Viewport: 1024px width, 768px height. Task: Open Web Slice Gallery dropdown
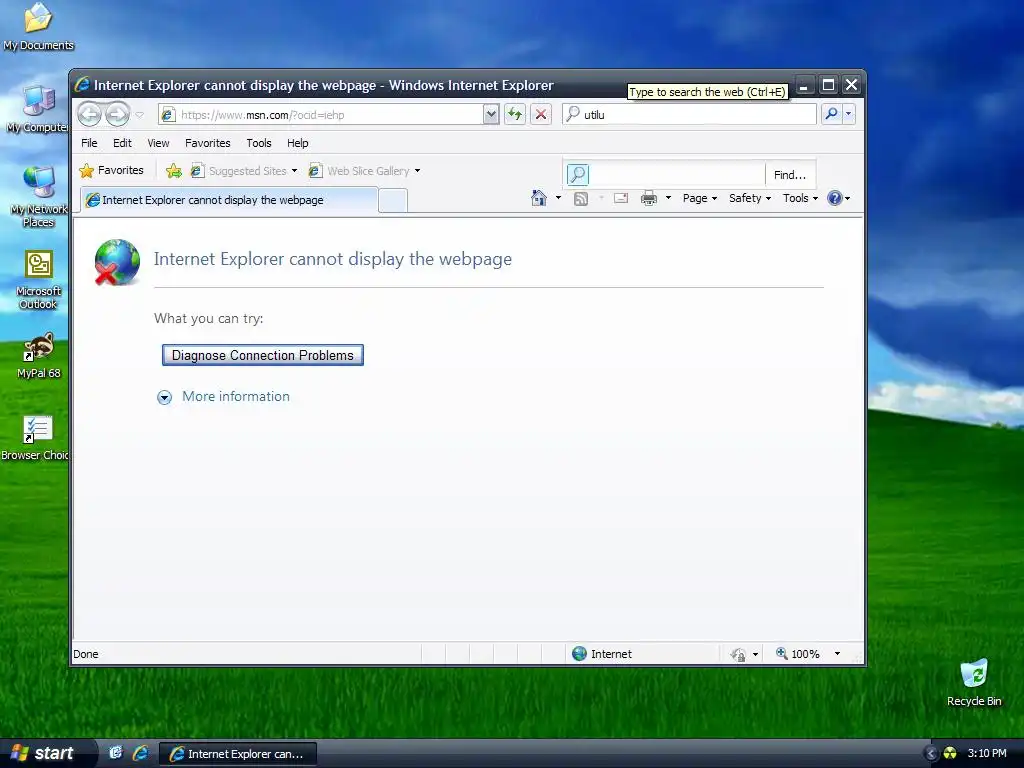[x=364, y=171]
